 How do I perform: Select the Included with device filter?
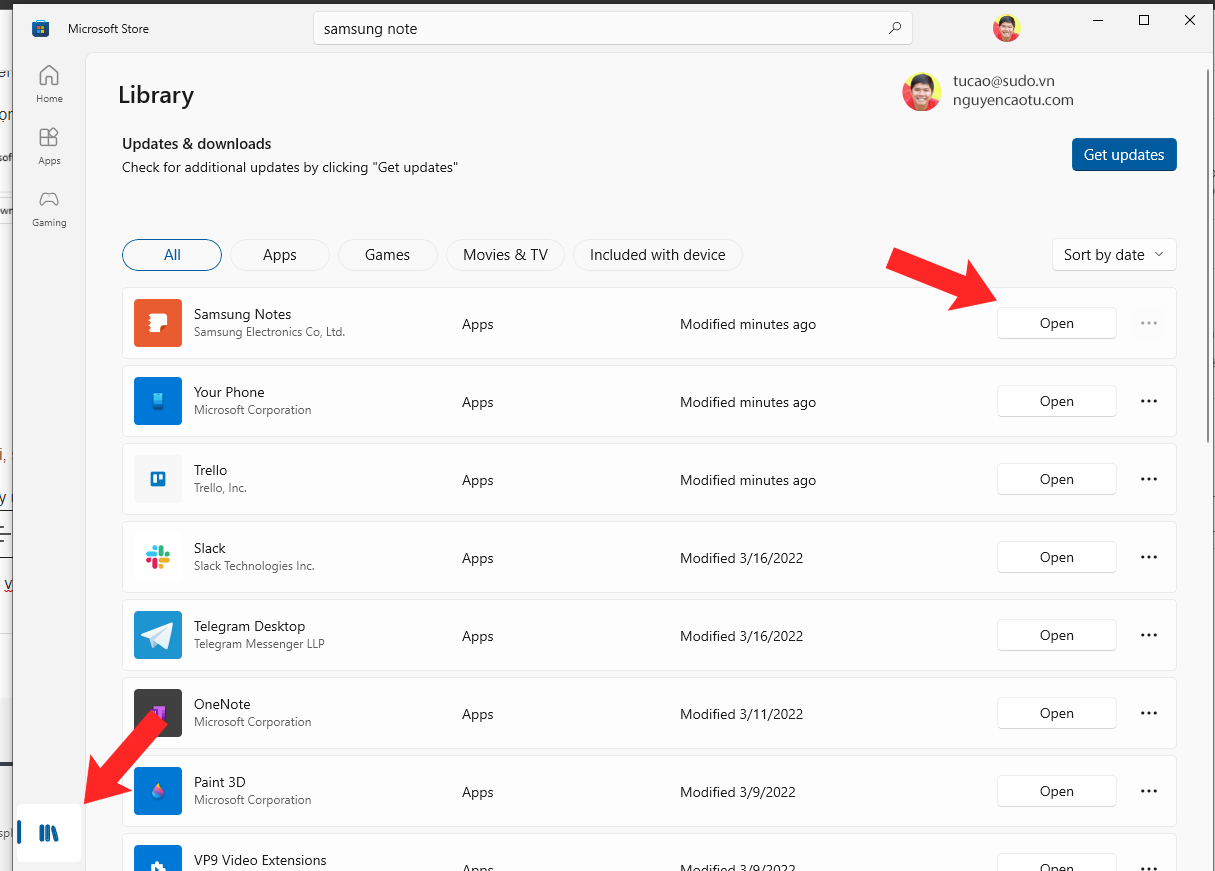coord(657,255)
